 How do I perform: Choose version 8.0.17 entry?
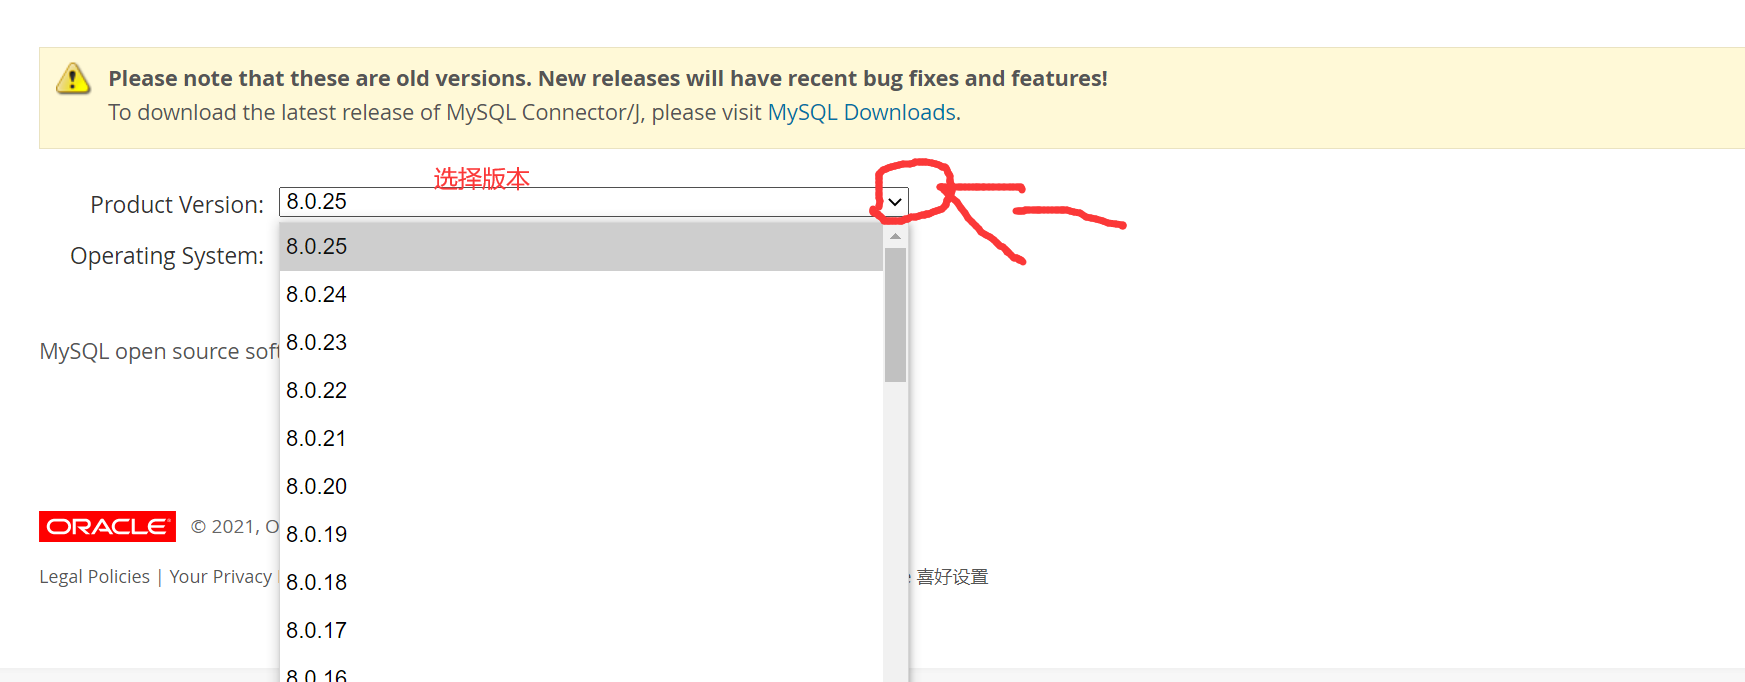point(582,630)
